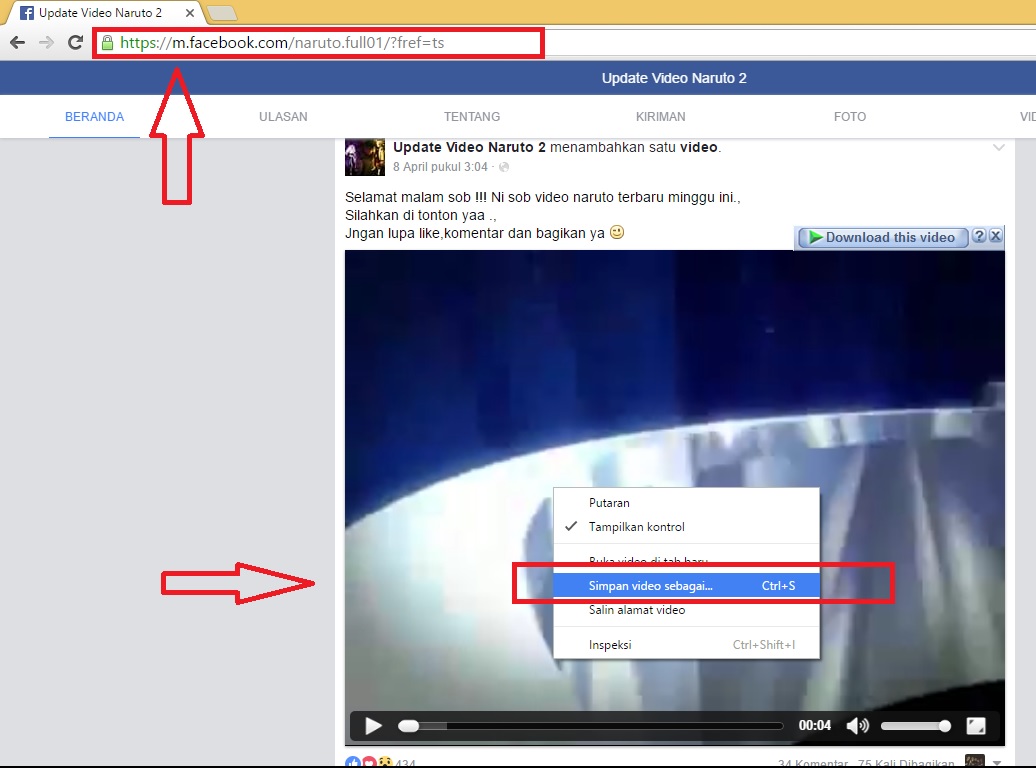Image resolution: width=1036 pixels, height=768 pixels.
Task: Reload the page with the refresh icon
Action: tap(74, 42)
